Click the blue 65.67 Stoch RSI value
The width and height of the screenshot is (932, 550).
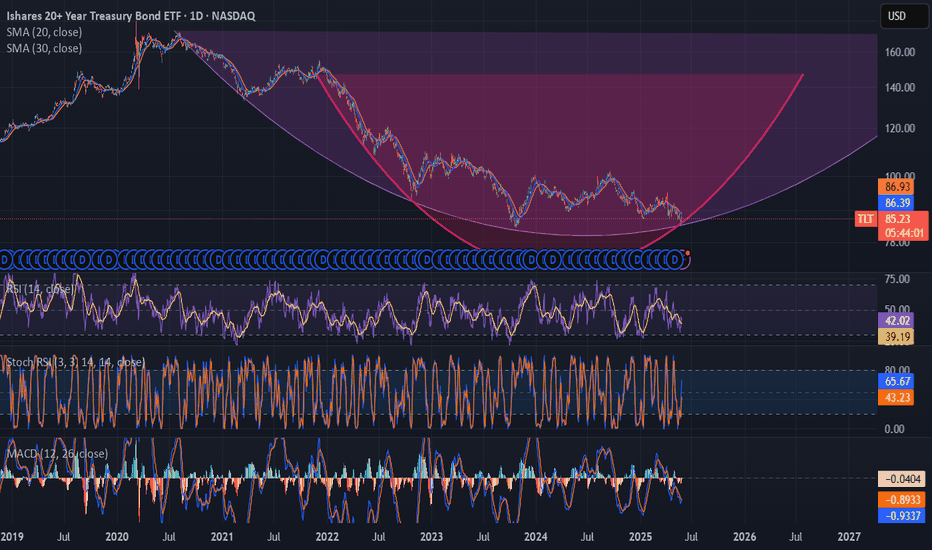[x=897, y=381]
